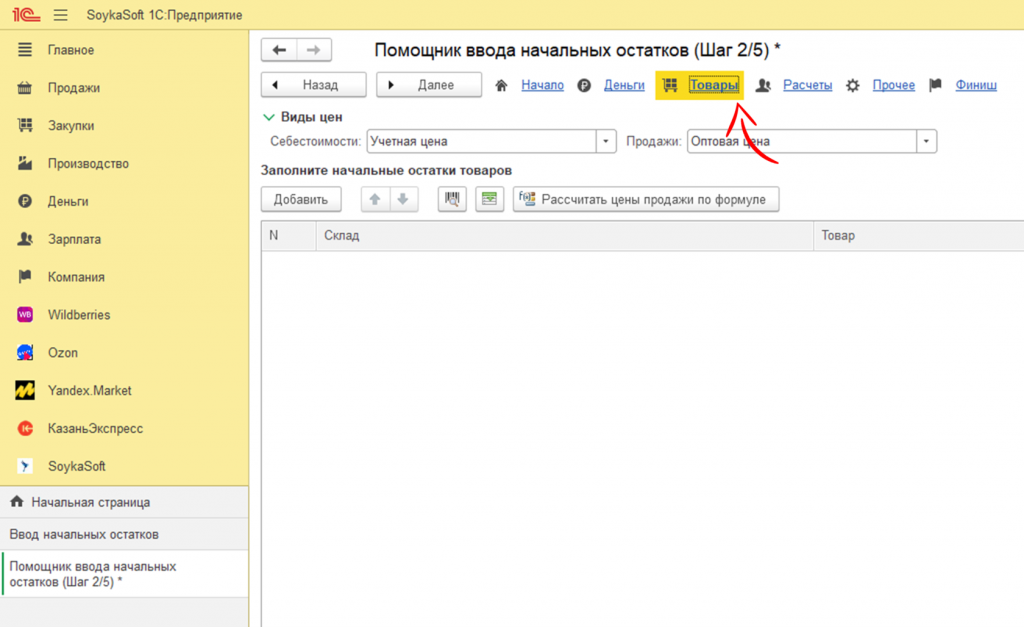Move row up with arrow icon
This screenshot has height=627, width=1024.
click(x=375, y=199)
